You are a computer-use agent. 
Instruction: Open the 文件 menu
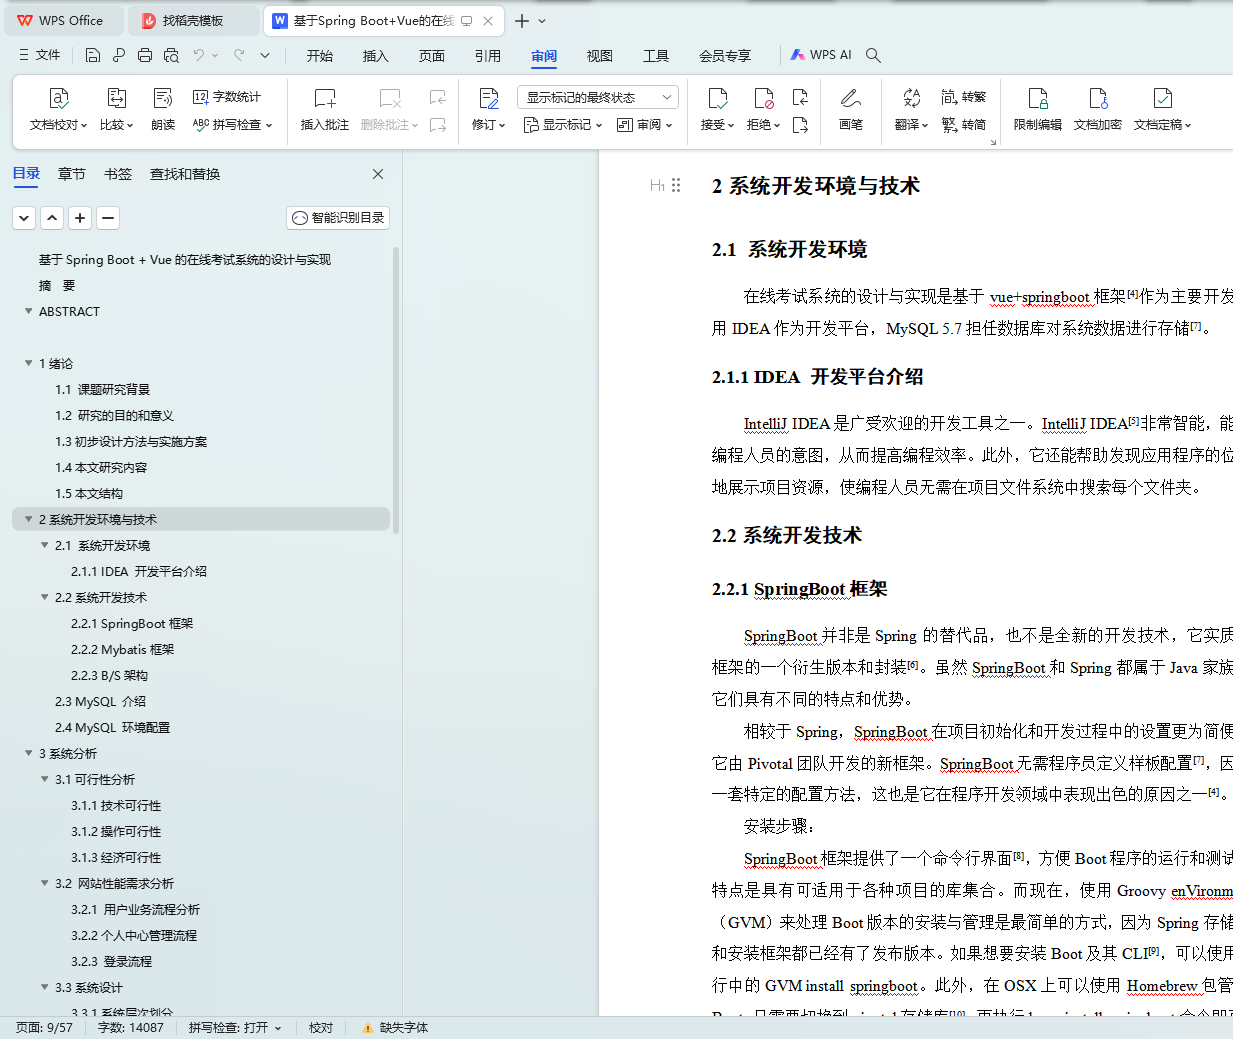tap(40, 55)
